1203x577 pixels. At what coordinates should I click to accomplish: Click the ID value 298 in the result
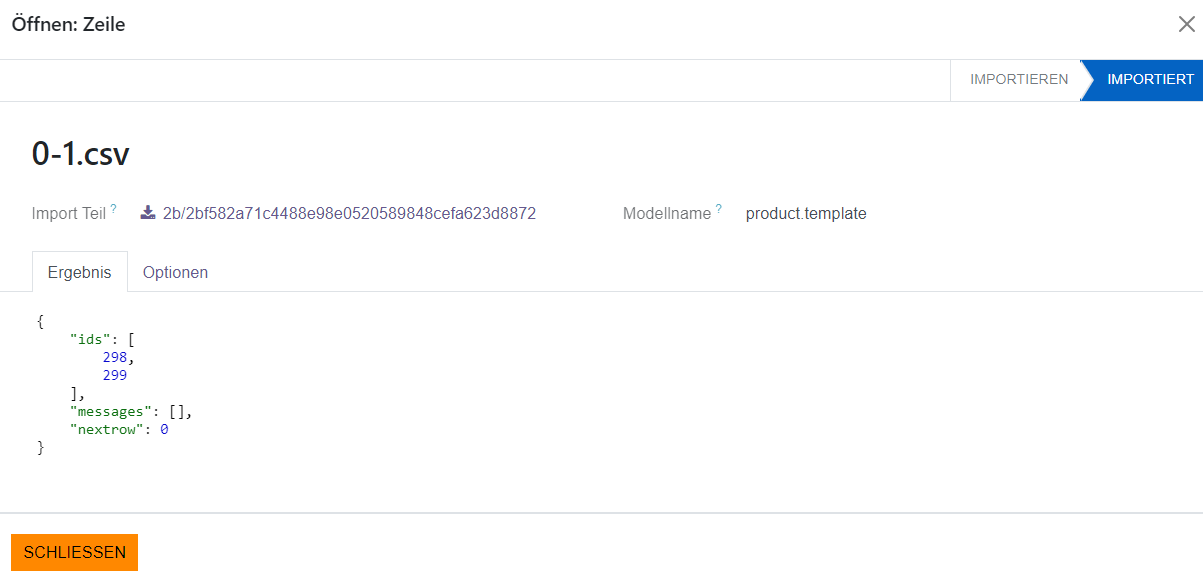point(115,357)
